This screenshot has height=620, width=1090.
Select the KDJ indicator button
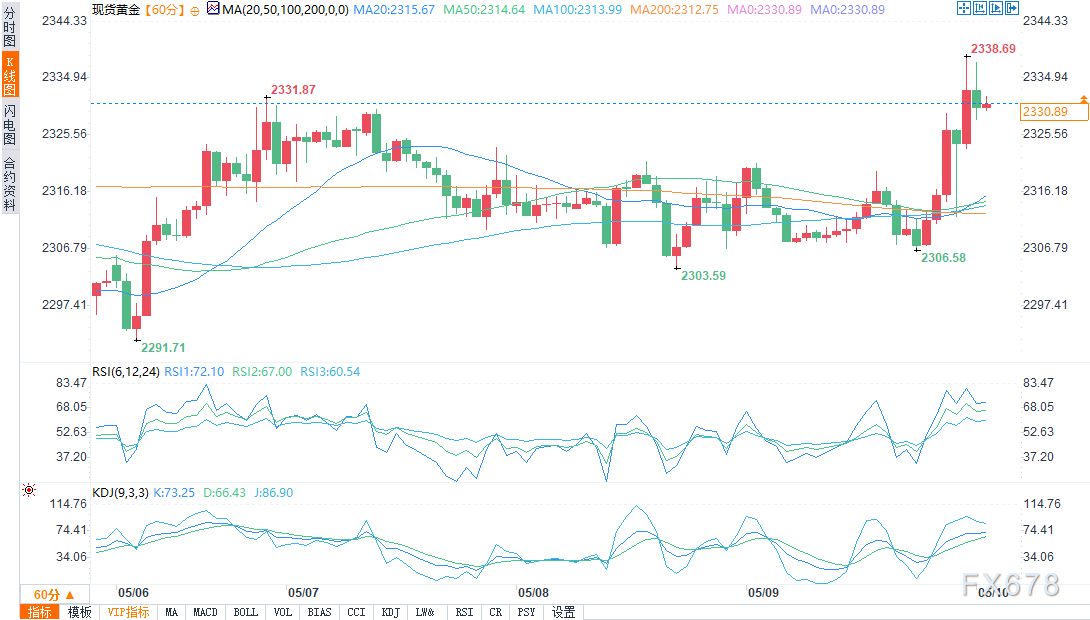[x=391, y=612]
